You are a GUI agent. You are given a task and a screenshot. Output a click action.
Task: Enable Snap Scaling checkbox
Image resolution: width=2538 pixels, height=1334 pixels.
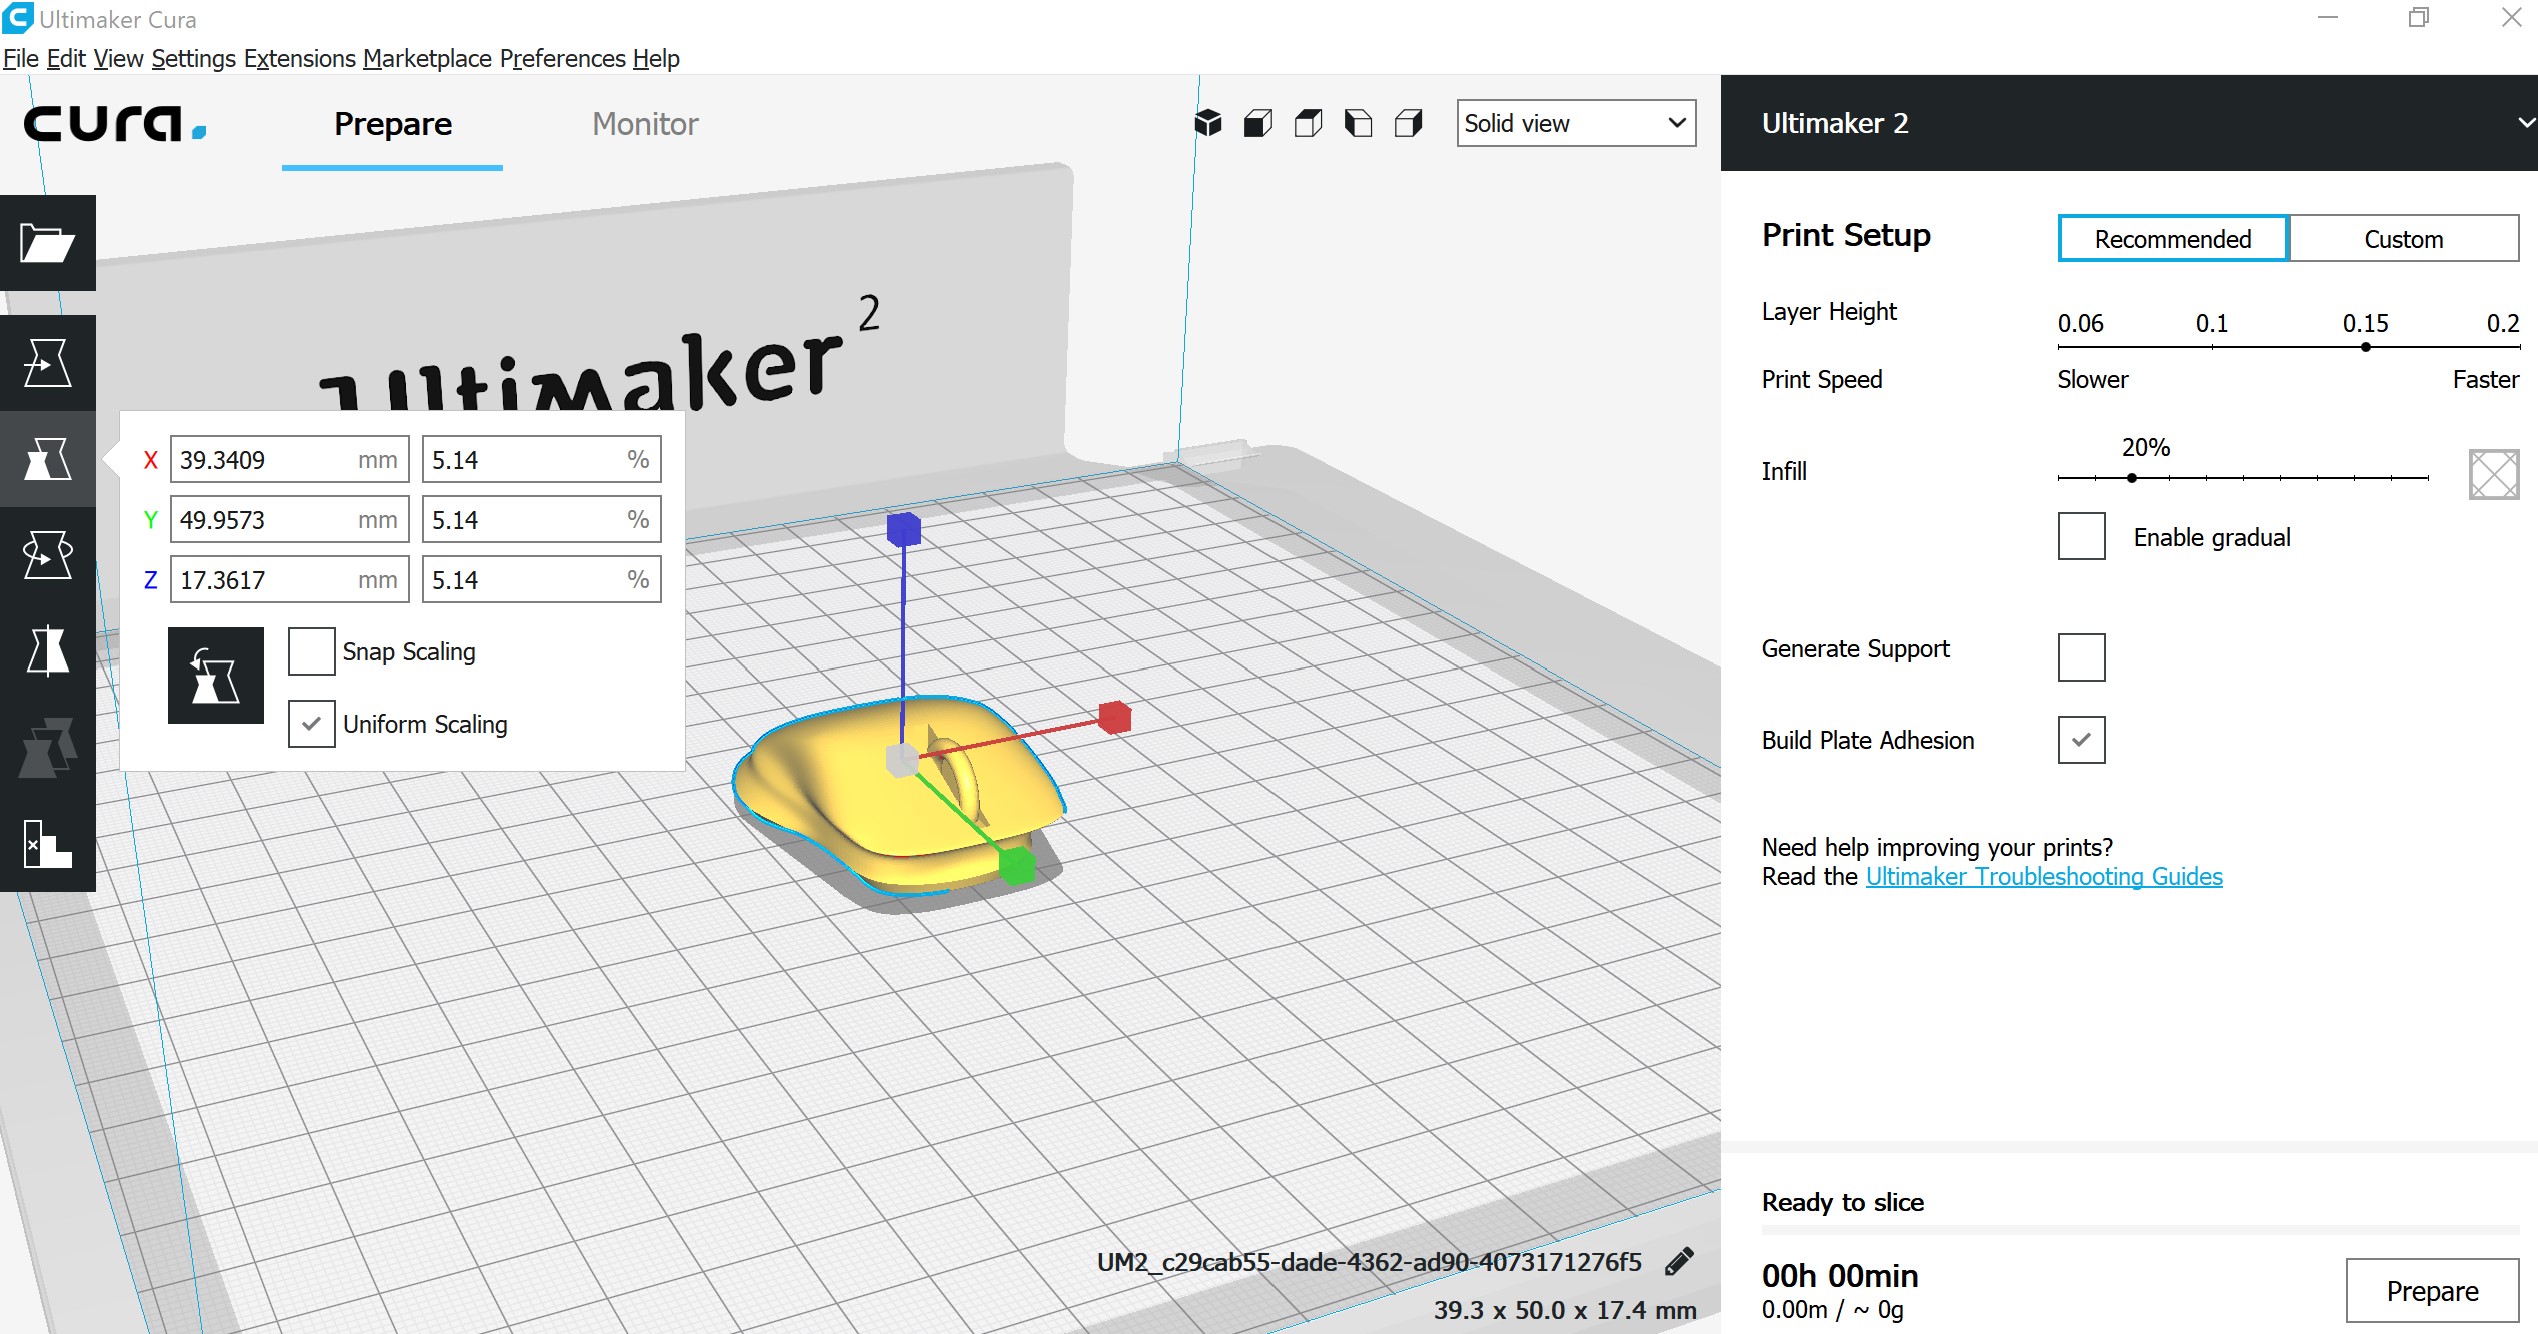tap(311, 651)
